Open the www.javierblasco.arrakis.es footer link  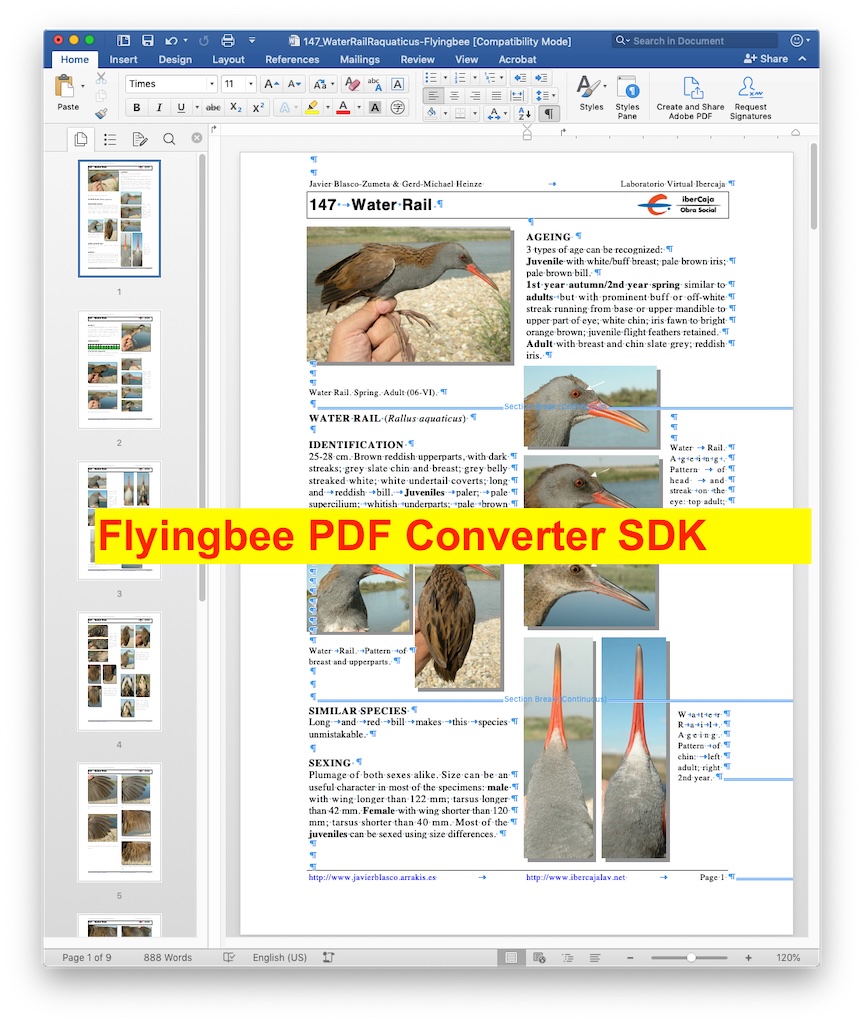pyautogui.click(x=372, y=877)
